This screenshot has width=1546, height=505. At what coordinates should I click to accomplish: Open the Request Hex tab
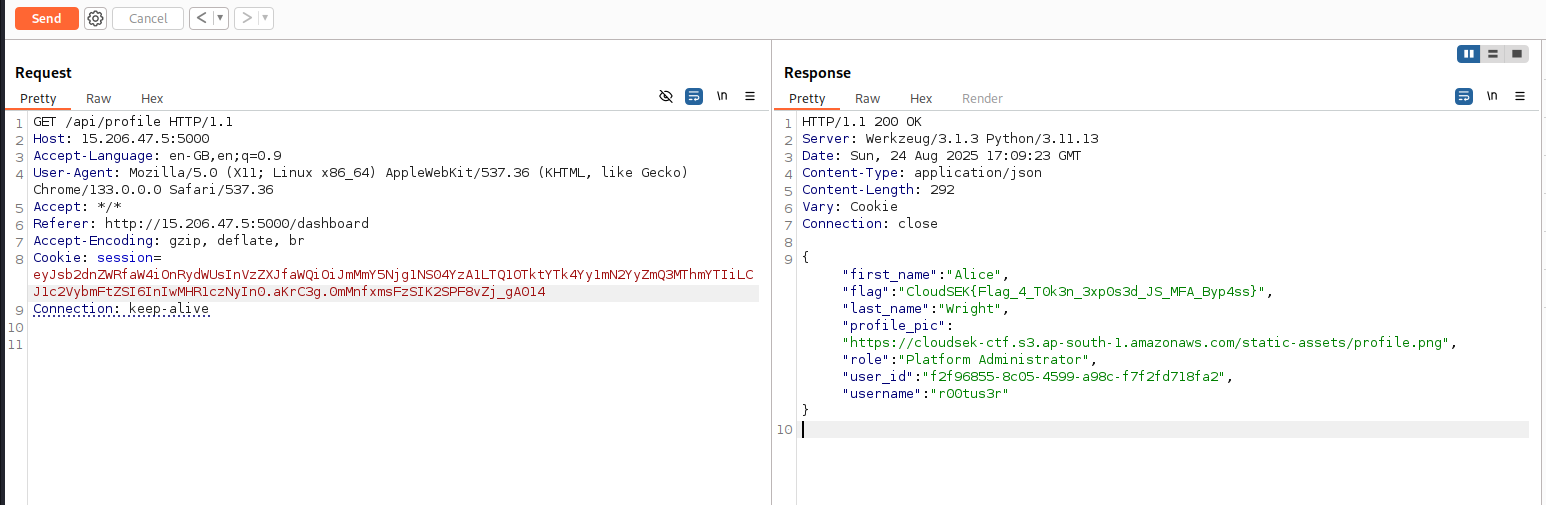coord(152,98)
